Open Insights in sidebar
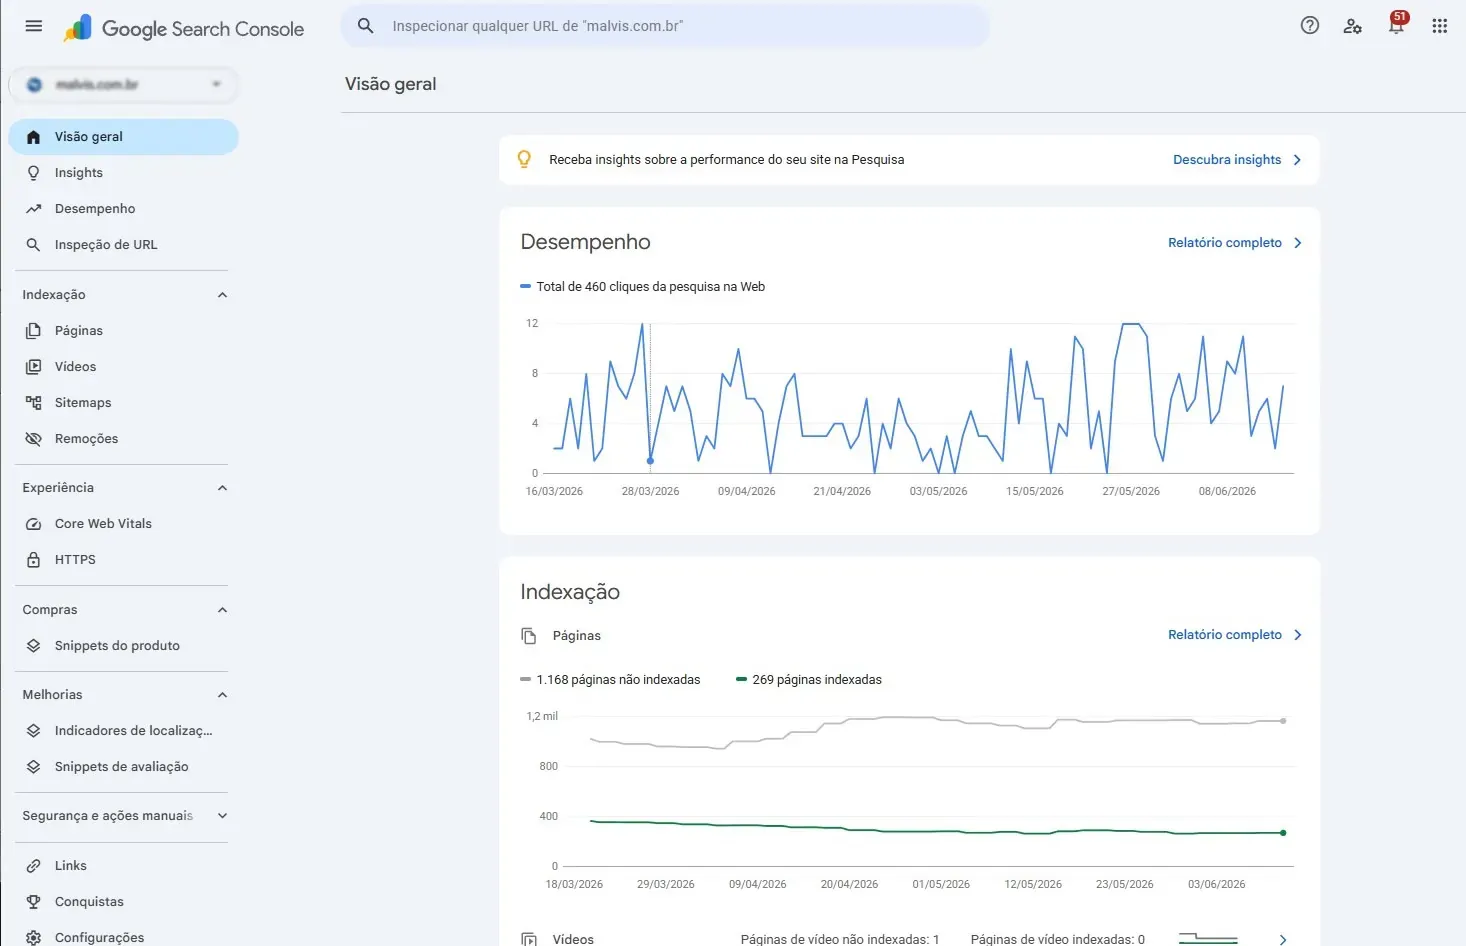This screenshot has height=946, width=1466. click(x=123, y=173)
